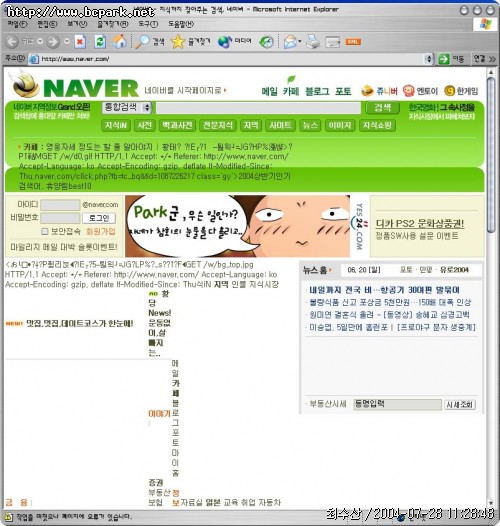Open Search pane magnifier icon
Viewport: 500px width, 526px height.
tap(142, 42)
